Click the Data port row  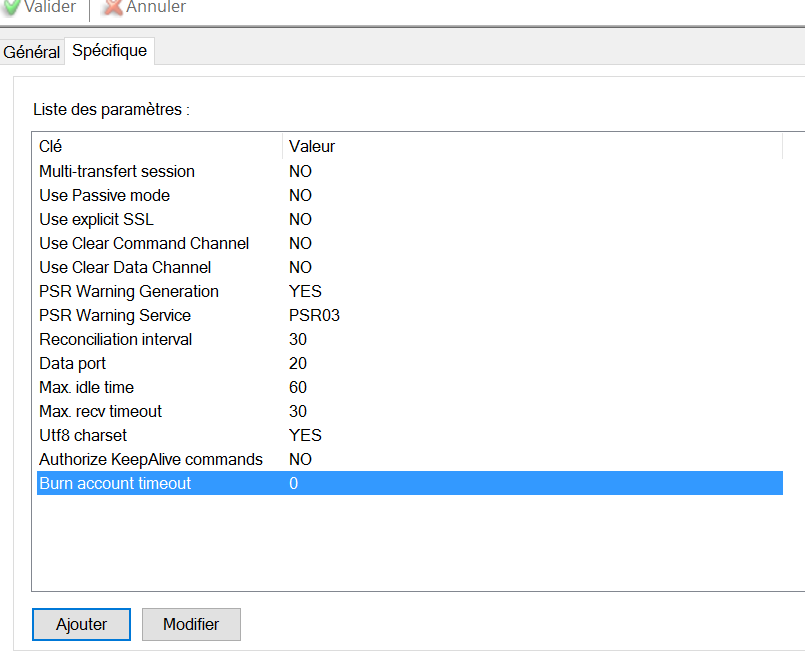coord(73,364)
